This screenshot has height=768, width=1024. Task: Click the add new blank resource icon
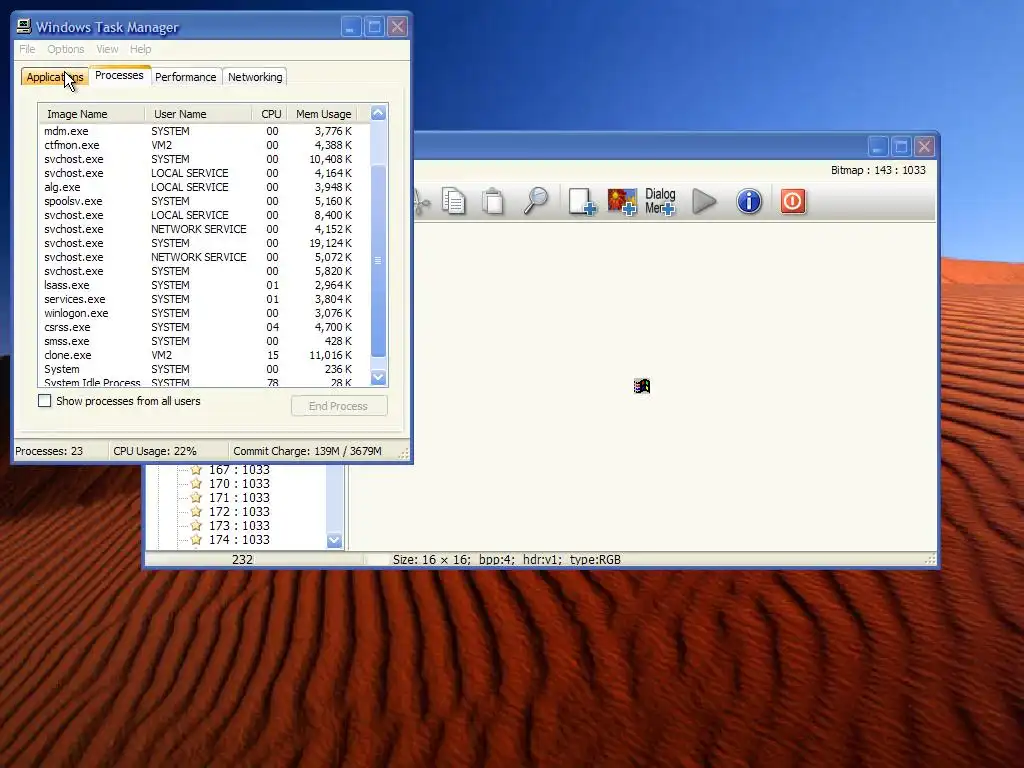point(581,201)
